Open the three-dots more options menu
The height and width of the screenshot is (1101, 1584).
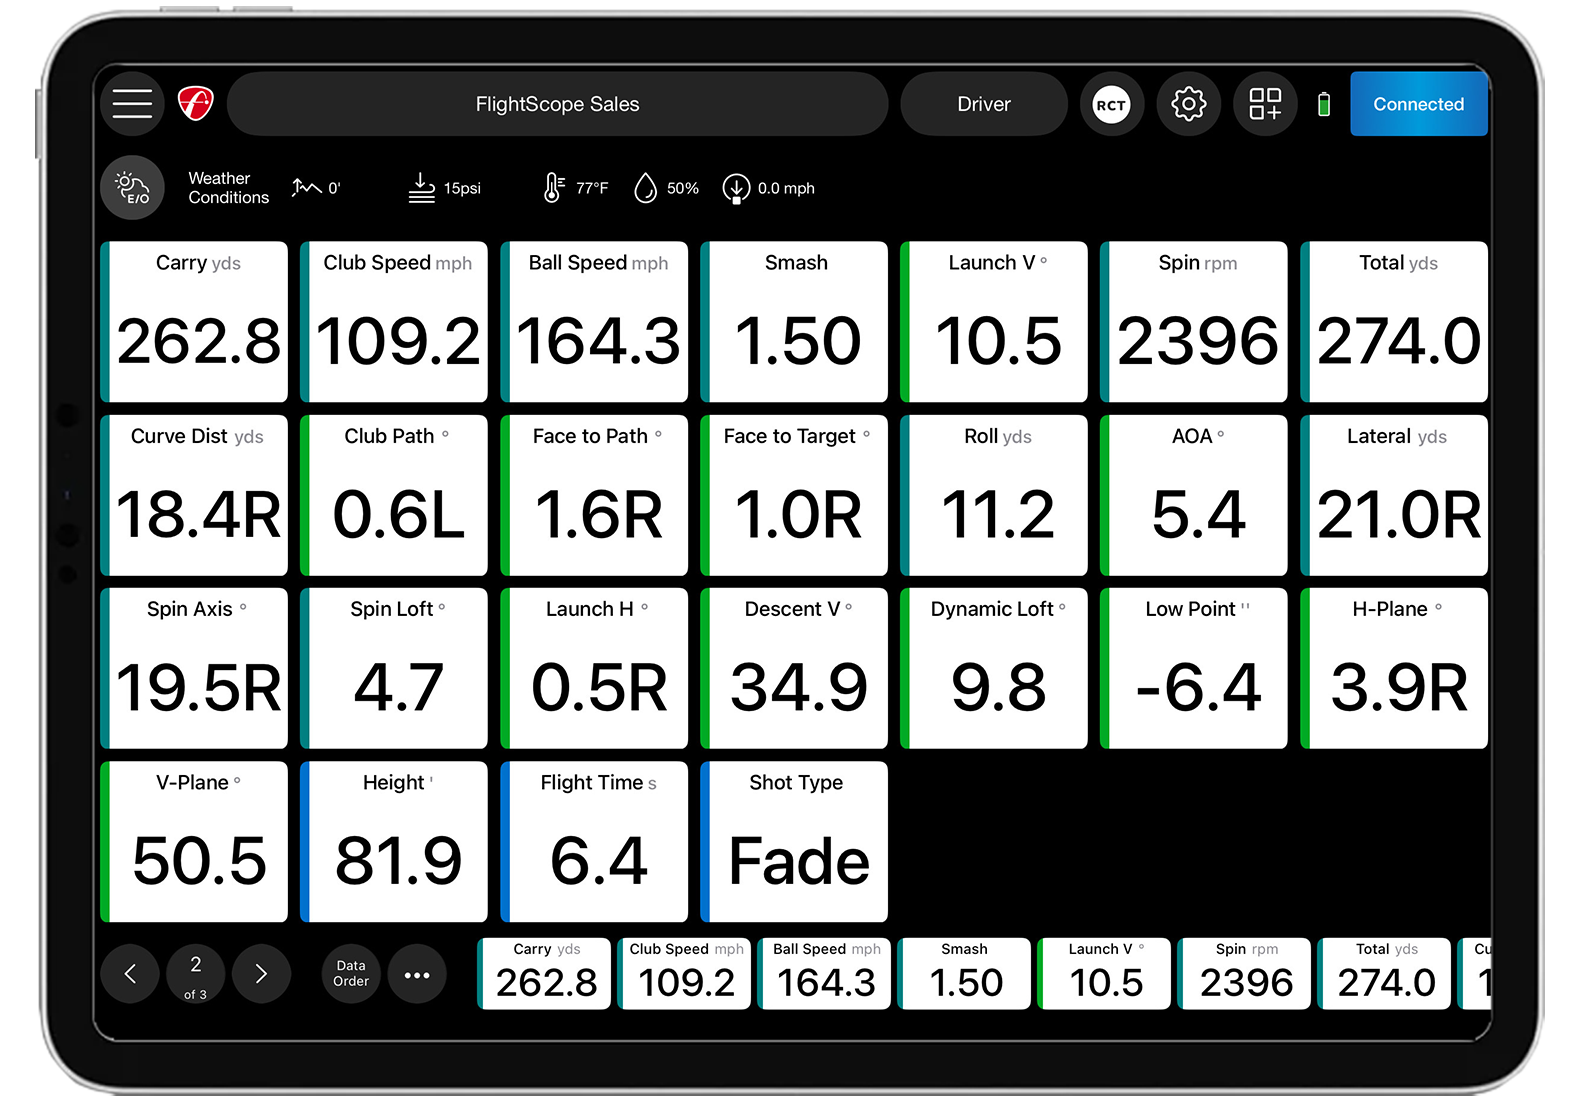pyautogui.click(x=417, y=973)
